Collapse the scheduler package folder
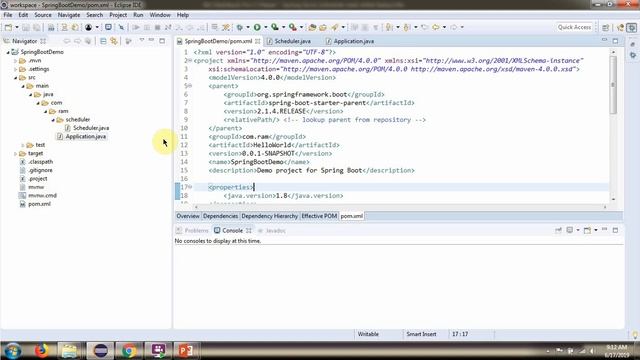Image resolution: width=640 pixels, height=360 pixels. (53, 120)
